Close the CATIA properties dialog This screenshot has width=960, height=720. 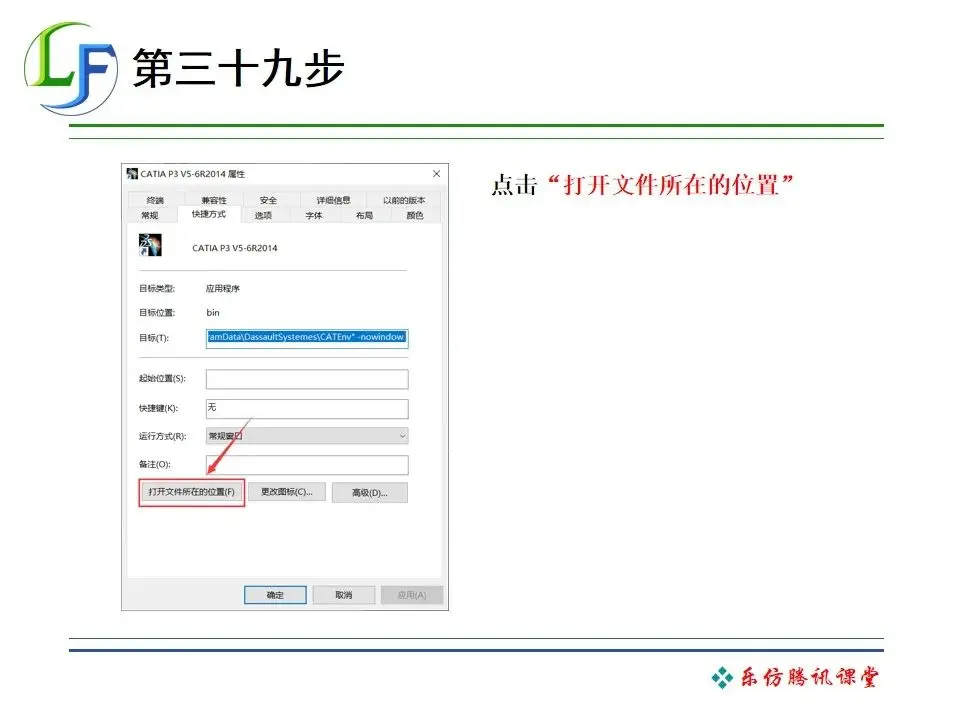437,174
